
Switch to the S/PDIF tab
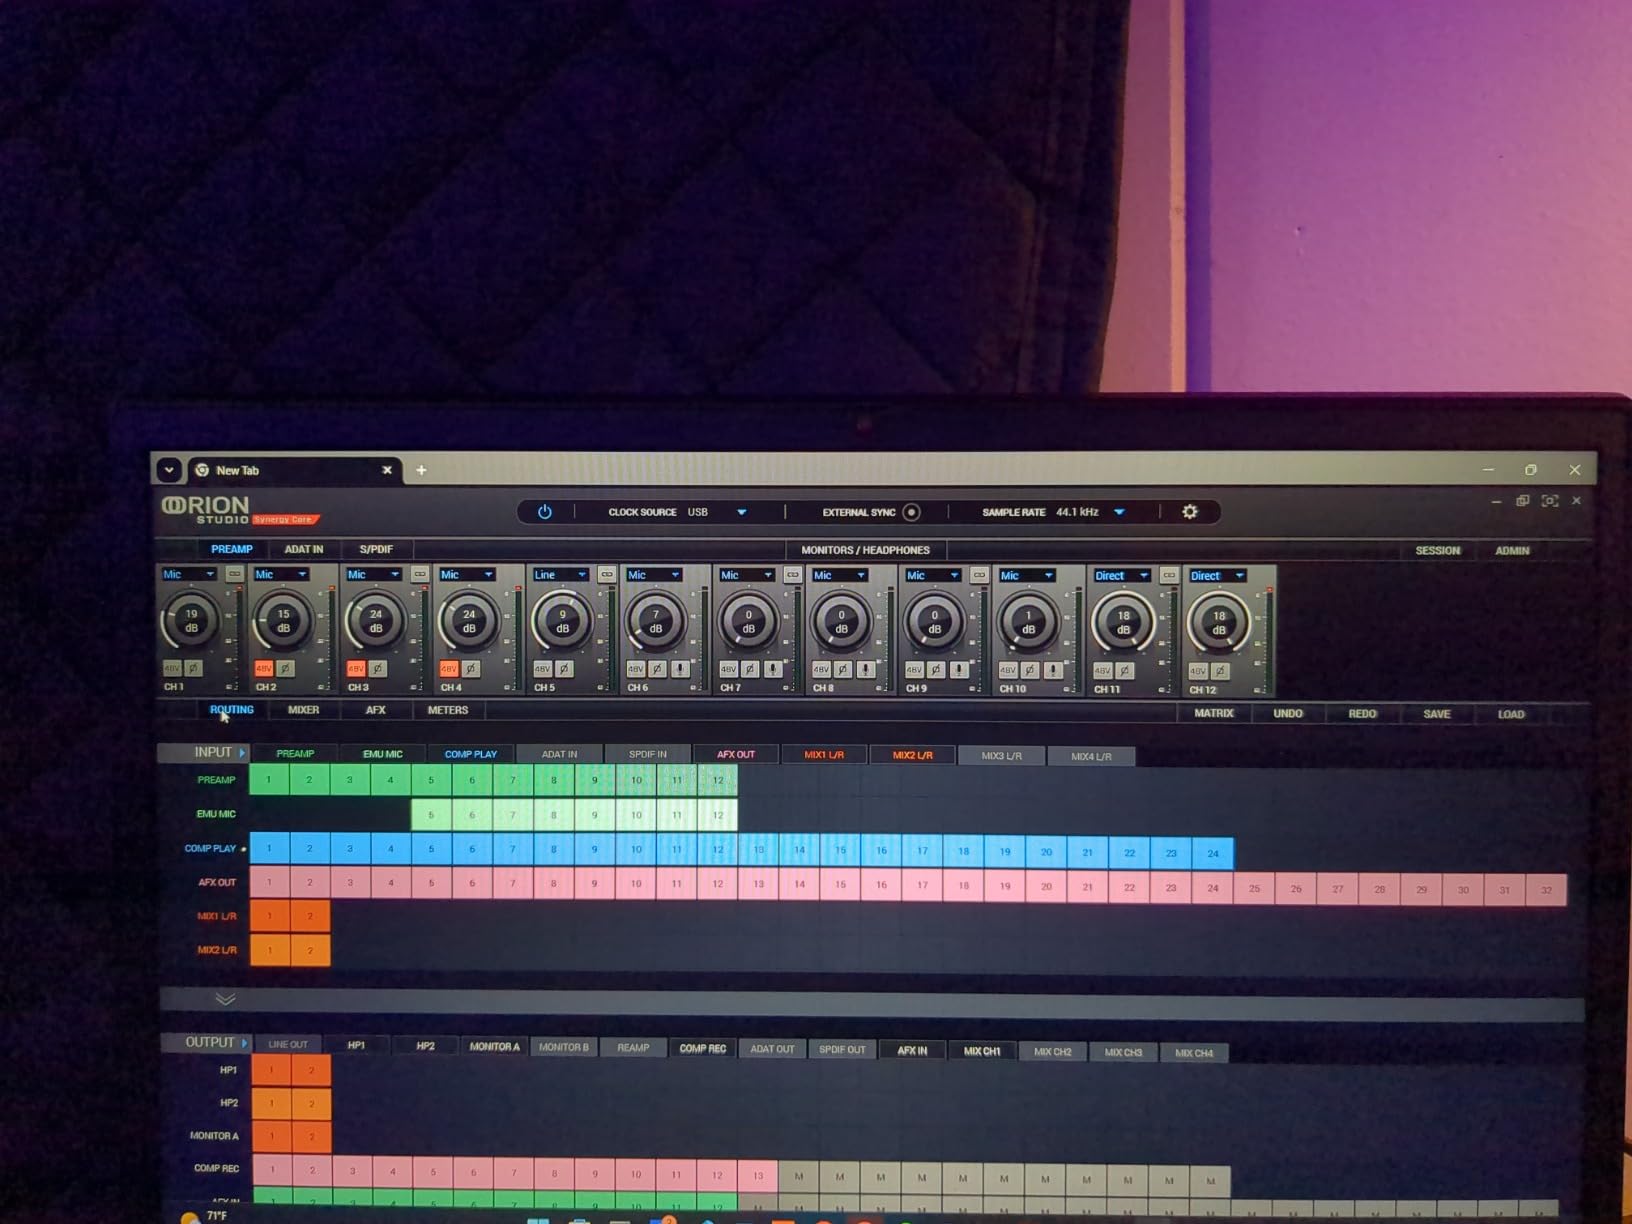click(376, 549)
